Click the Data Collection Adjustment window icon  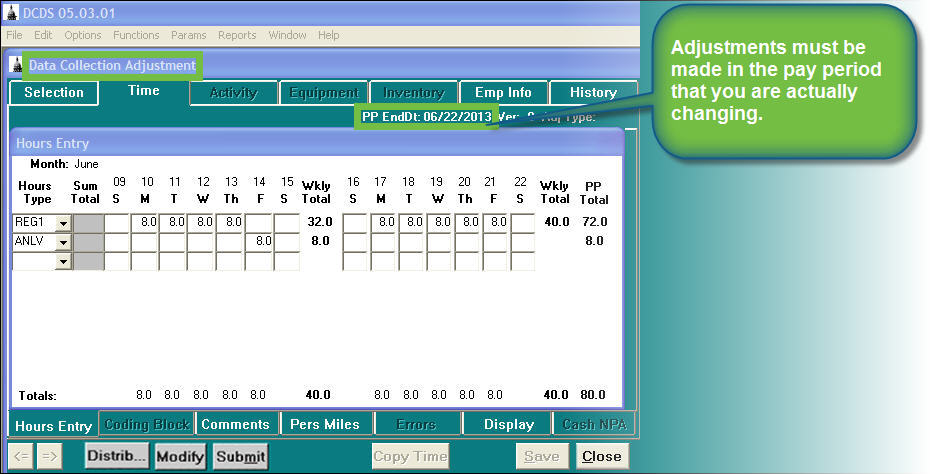click(17, 65)
